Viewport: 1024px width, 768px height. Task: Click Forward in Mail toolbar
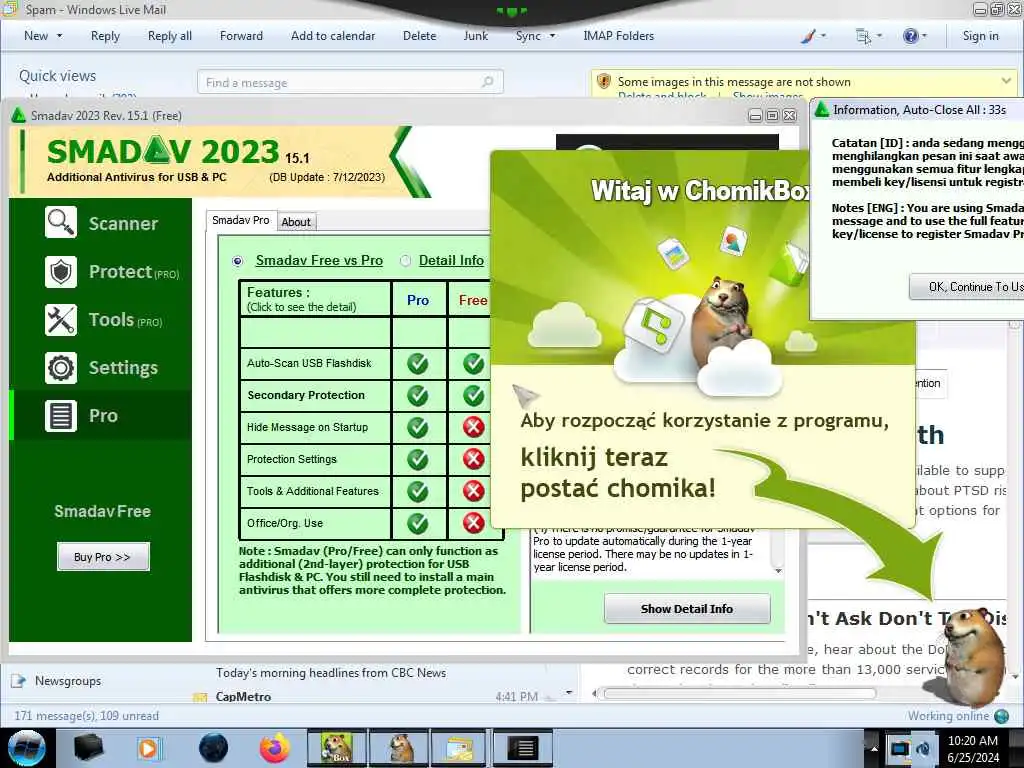coord(241,36)
